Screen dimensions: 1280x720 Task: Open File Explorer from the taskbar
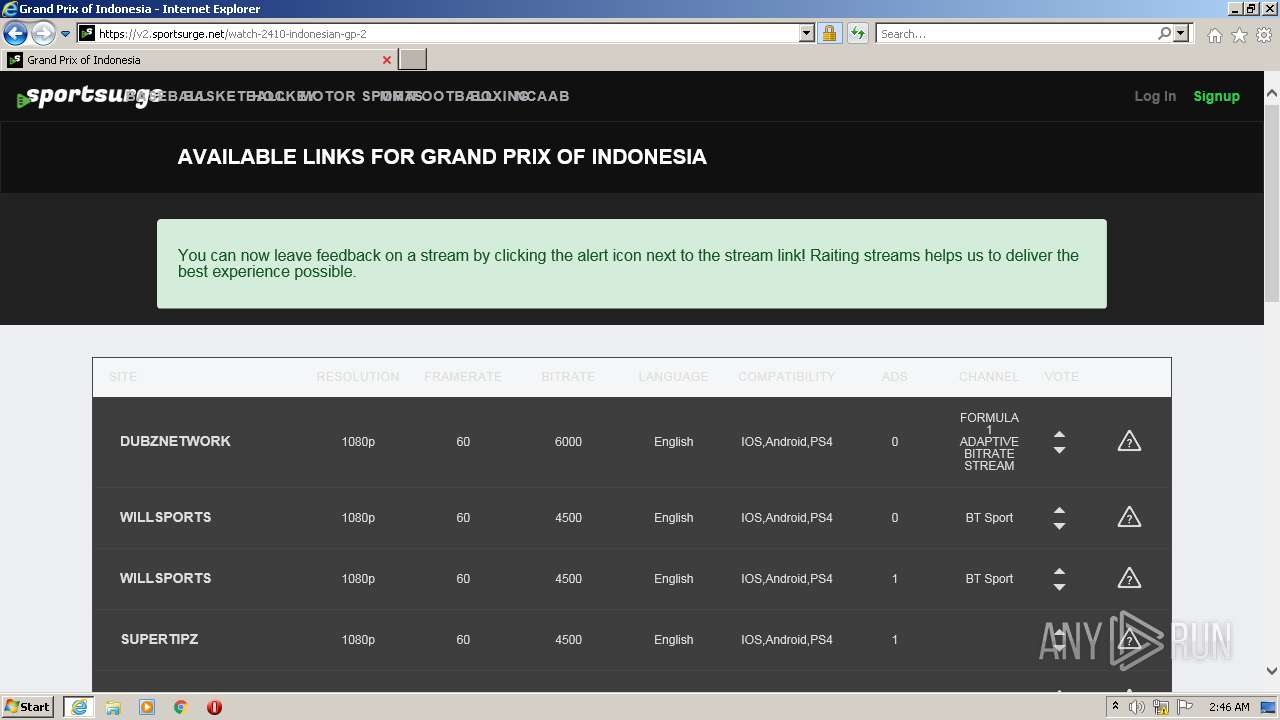point(113,707)
